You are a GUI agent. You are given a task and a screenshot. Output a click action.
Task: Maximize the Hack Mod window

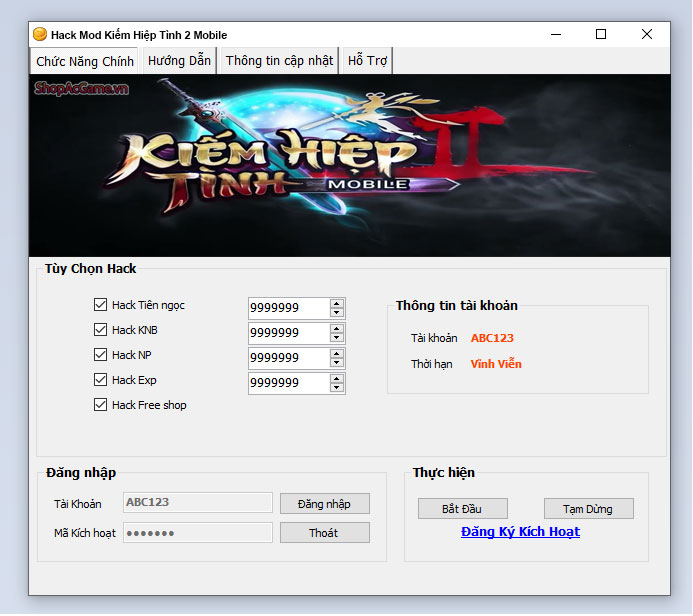pos(601,34)
